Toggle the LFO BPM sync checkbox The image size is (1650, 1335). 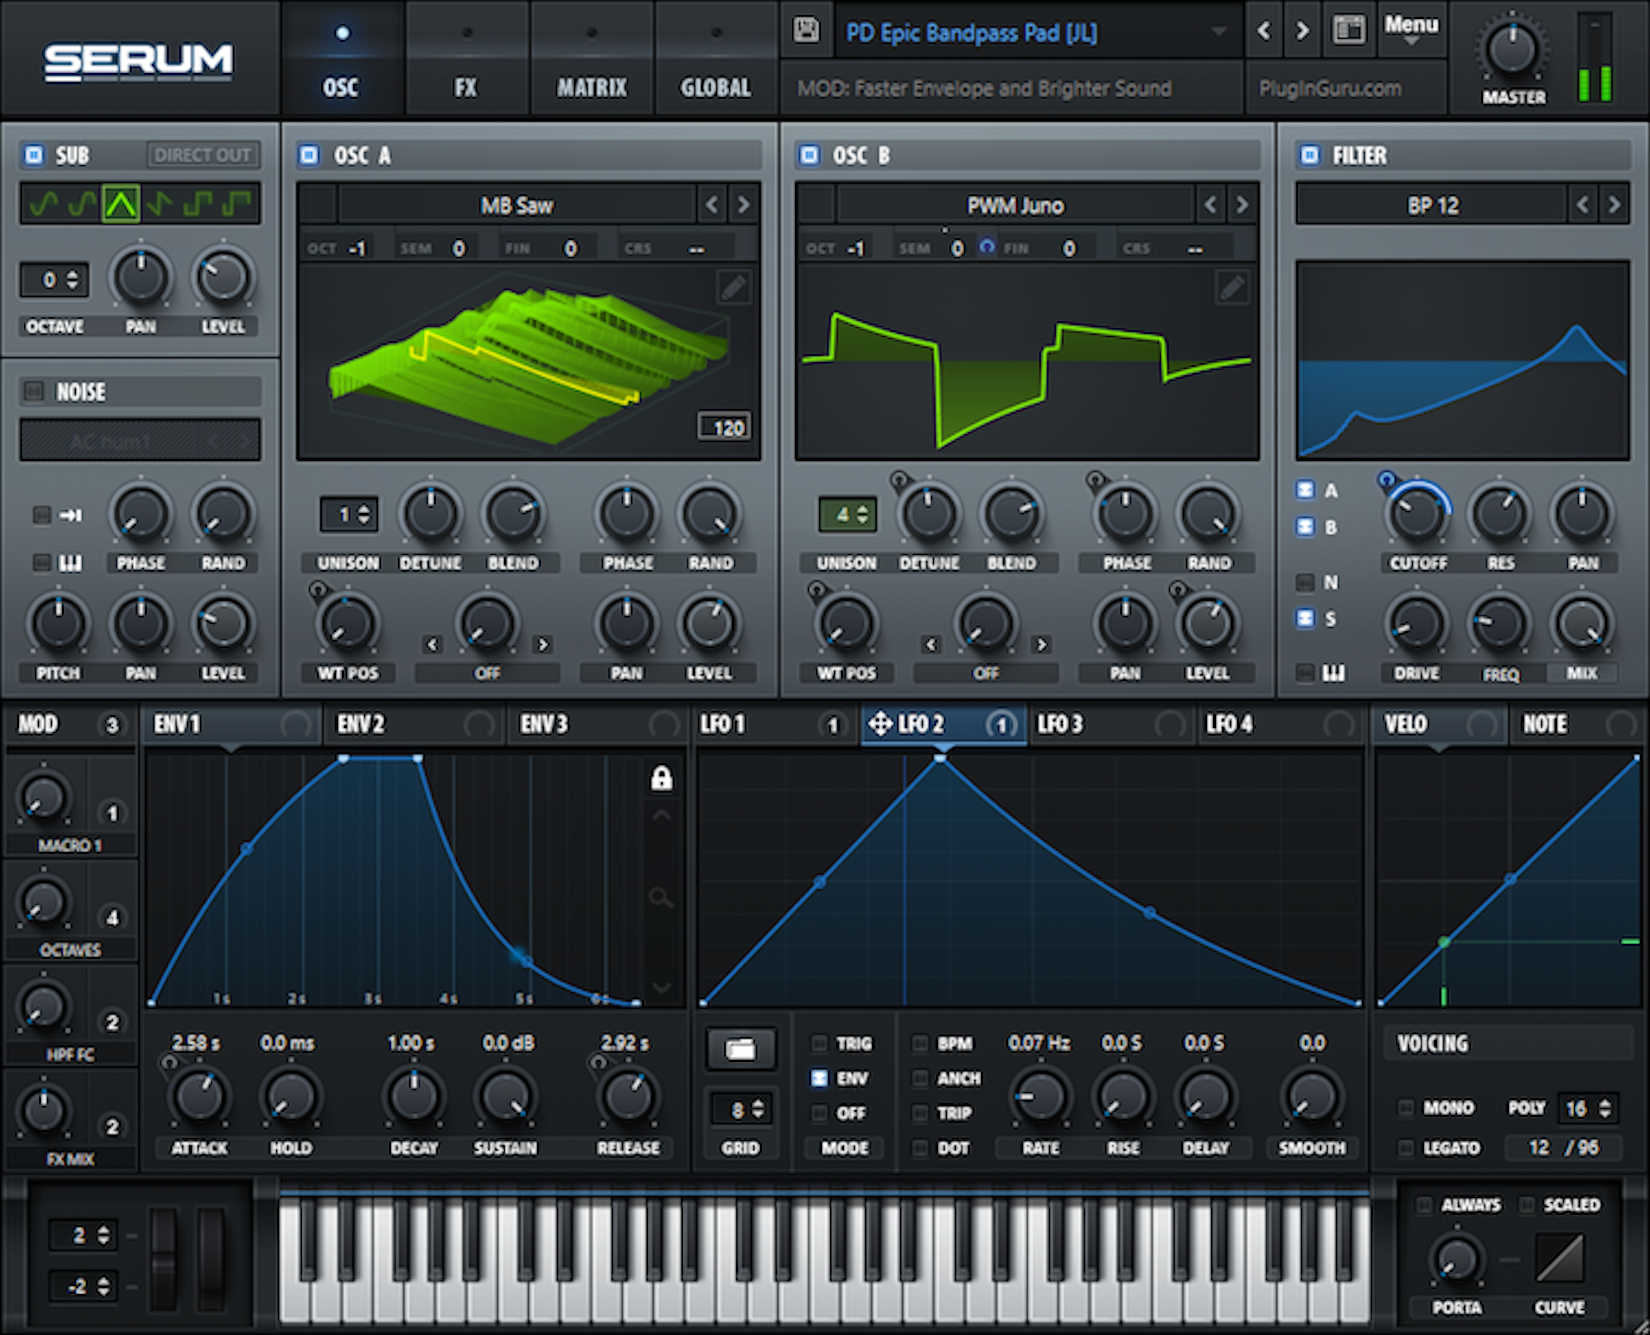pyautogui.click(x=920, y=1043)
